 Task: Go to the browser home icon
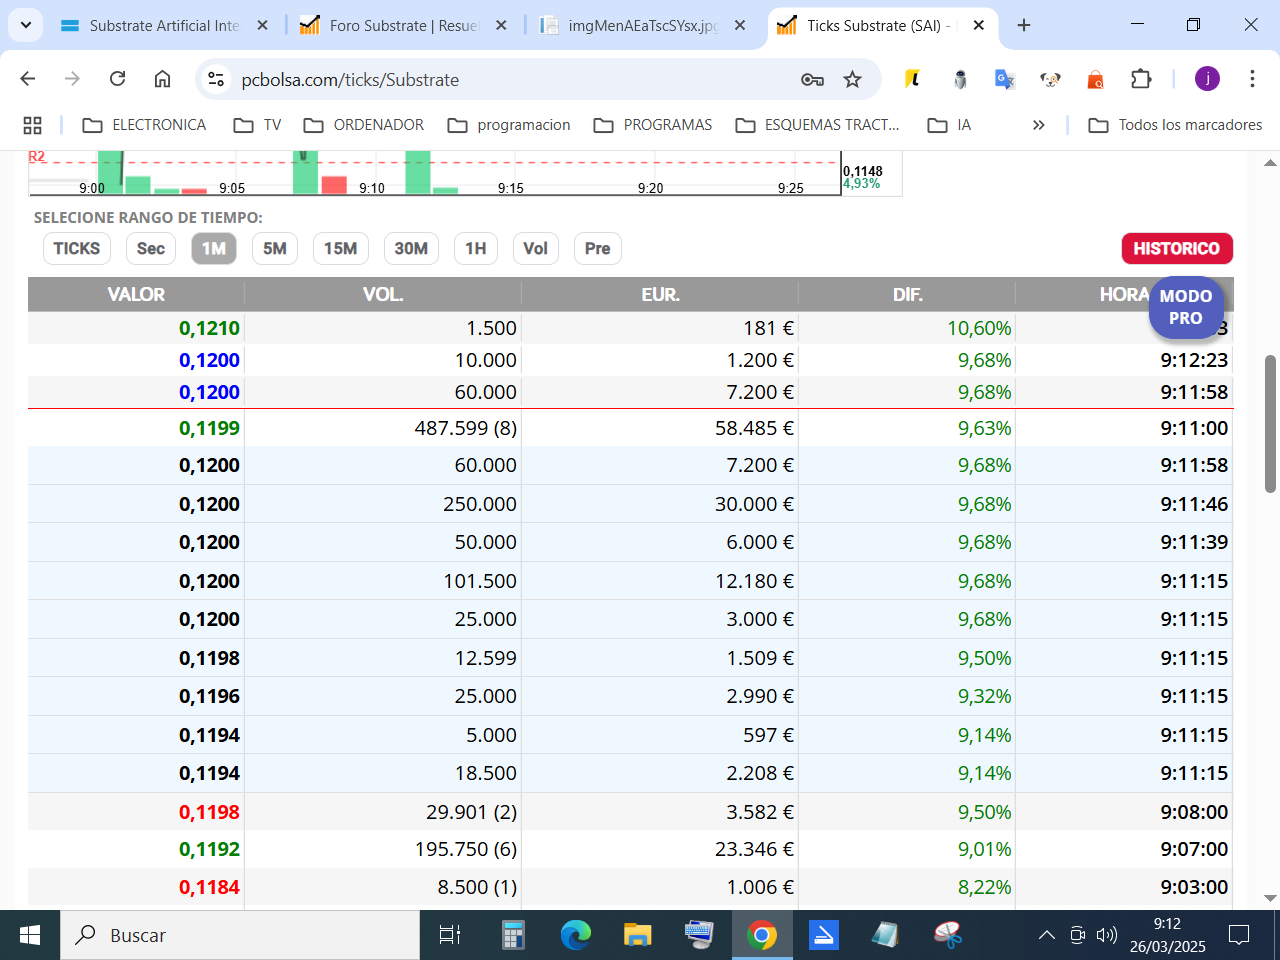point(162,79)
